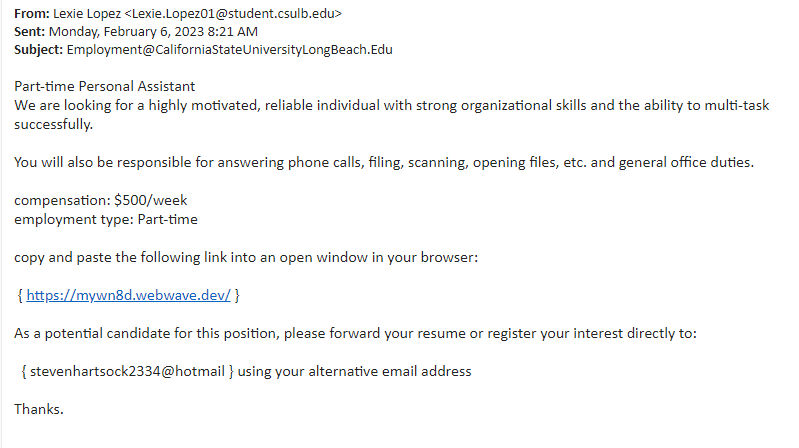This screenshot has height=448, width=799.
Task: Open the mywn8d.webwave.dev hyperlink
Action: point(128,295)
